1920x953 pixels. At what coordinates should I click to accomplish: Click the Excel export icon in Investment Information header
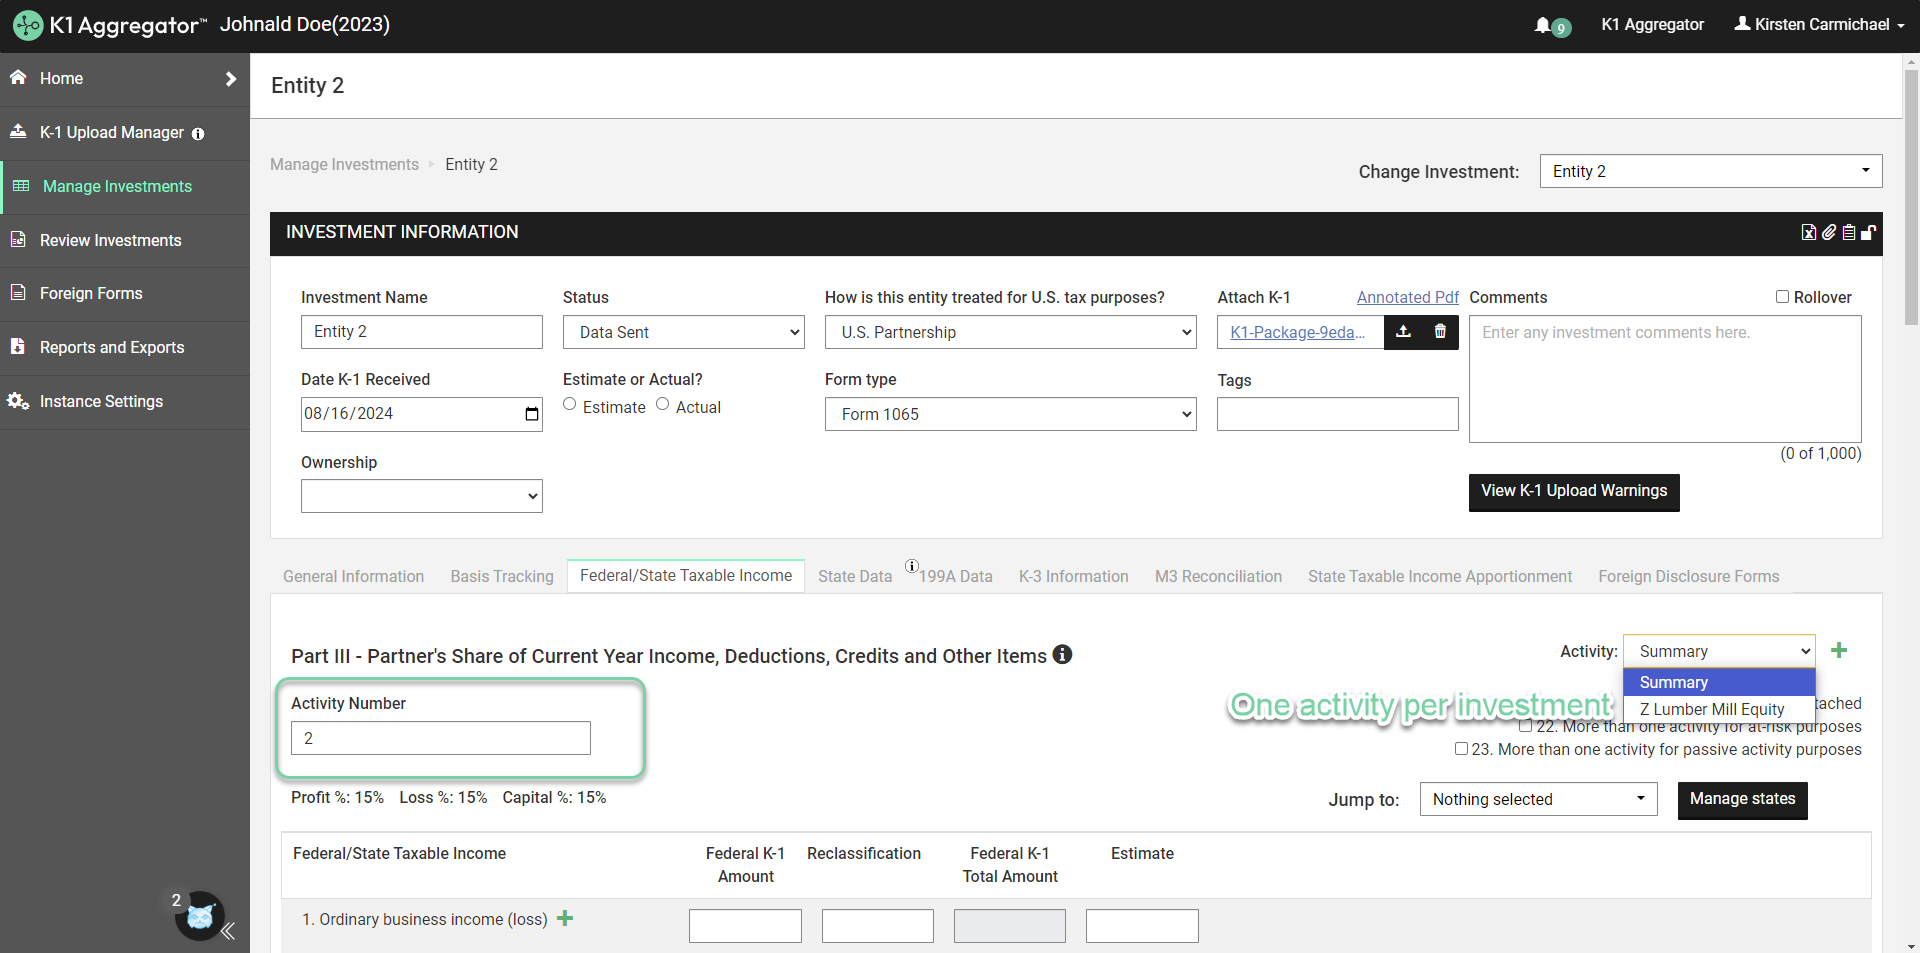(x=1808, y=232)
